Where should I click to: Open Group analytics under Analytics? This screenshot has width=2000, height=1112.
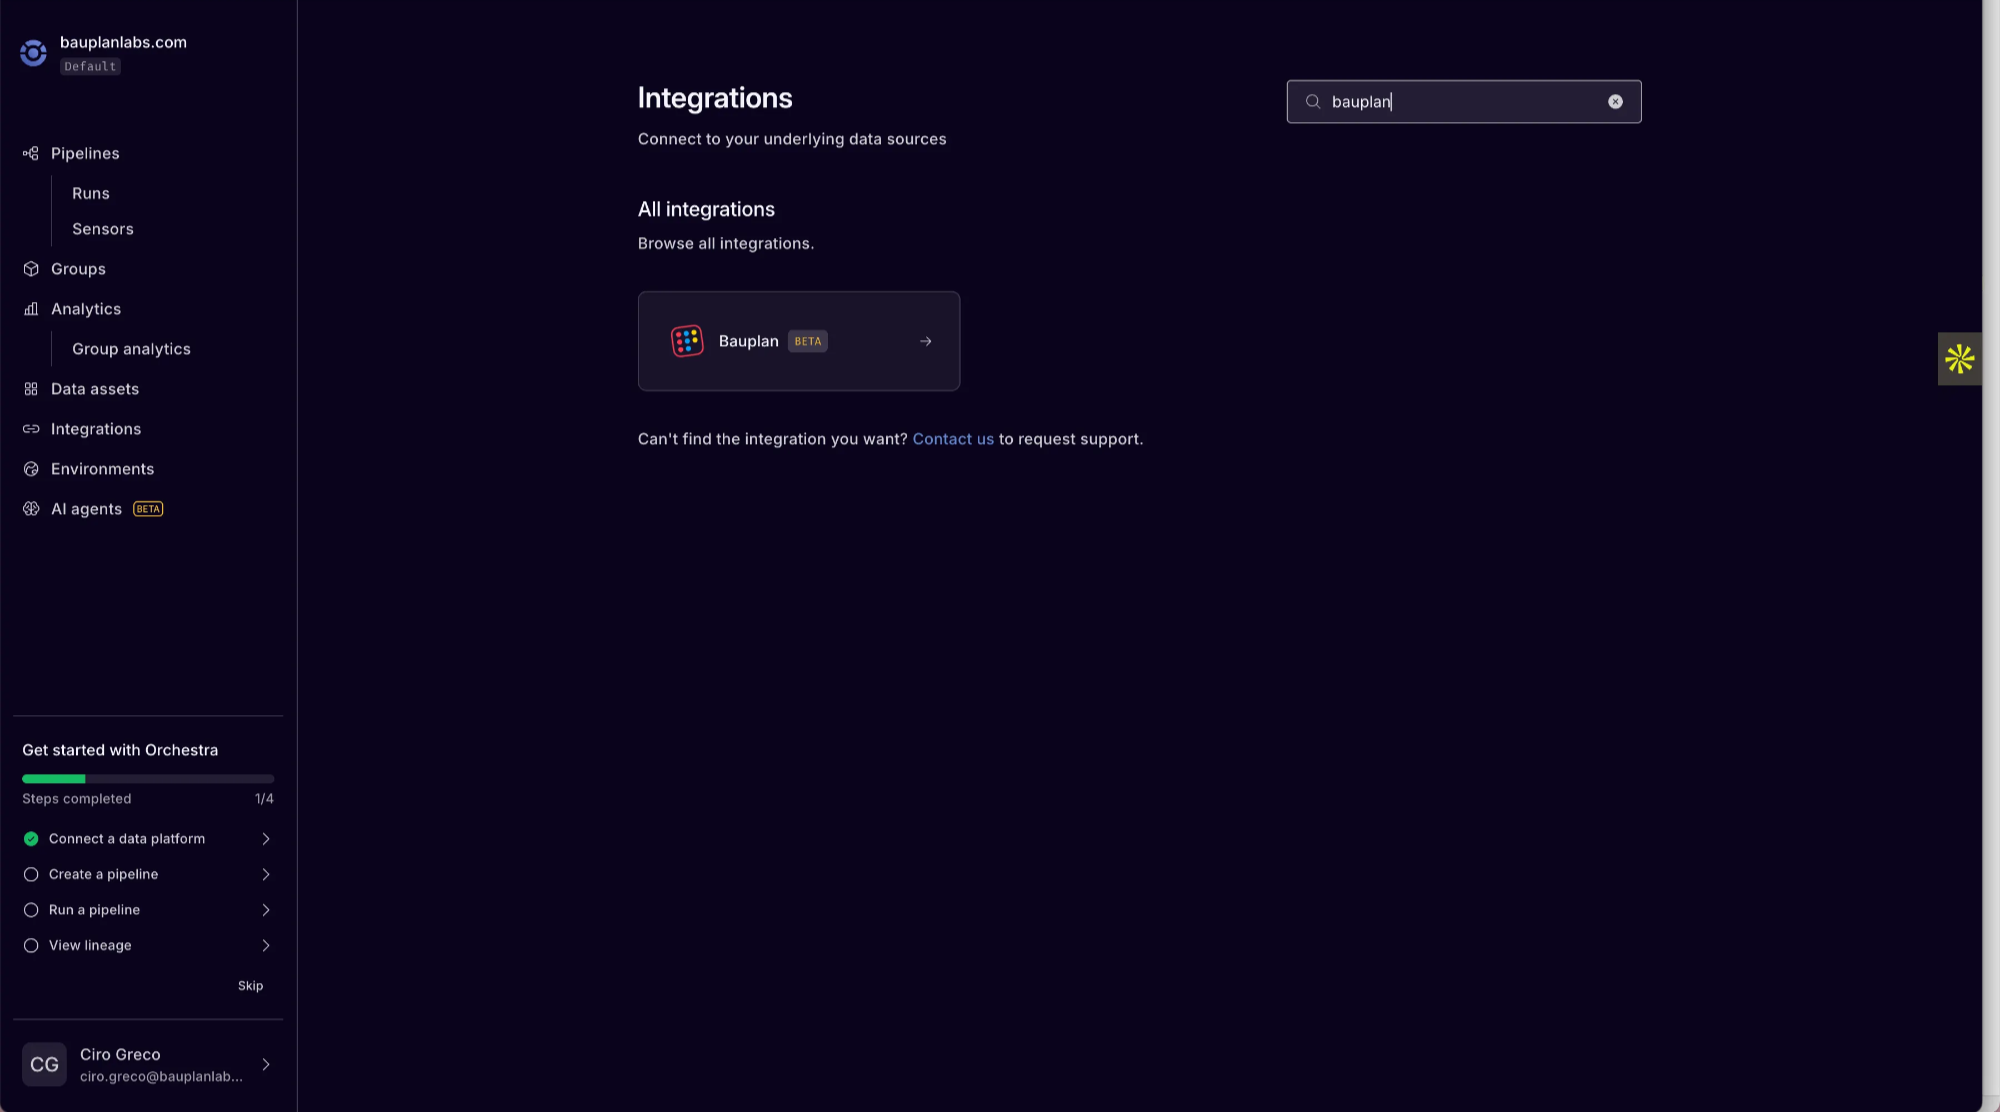pyautogui.click(x=130, y=348)
